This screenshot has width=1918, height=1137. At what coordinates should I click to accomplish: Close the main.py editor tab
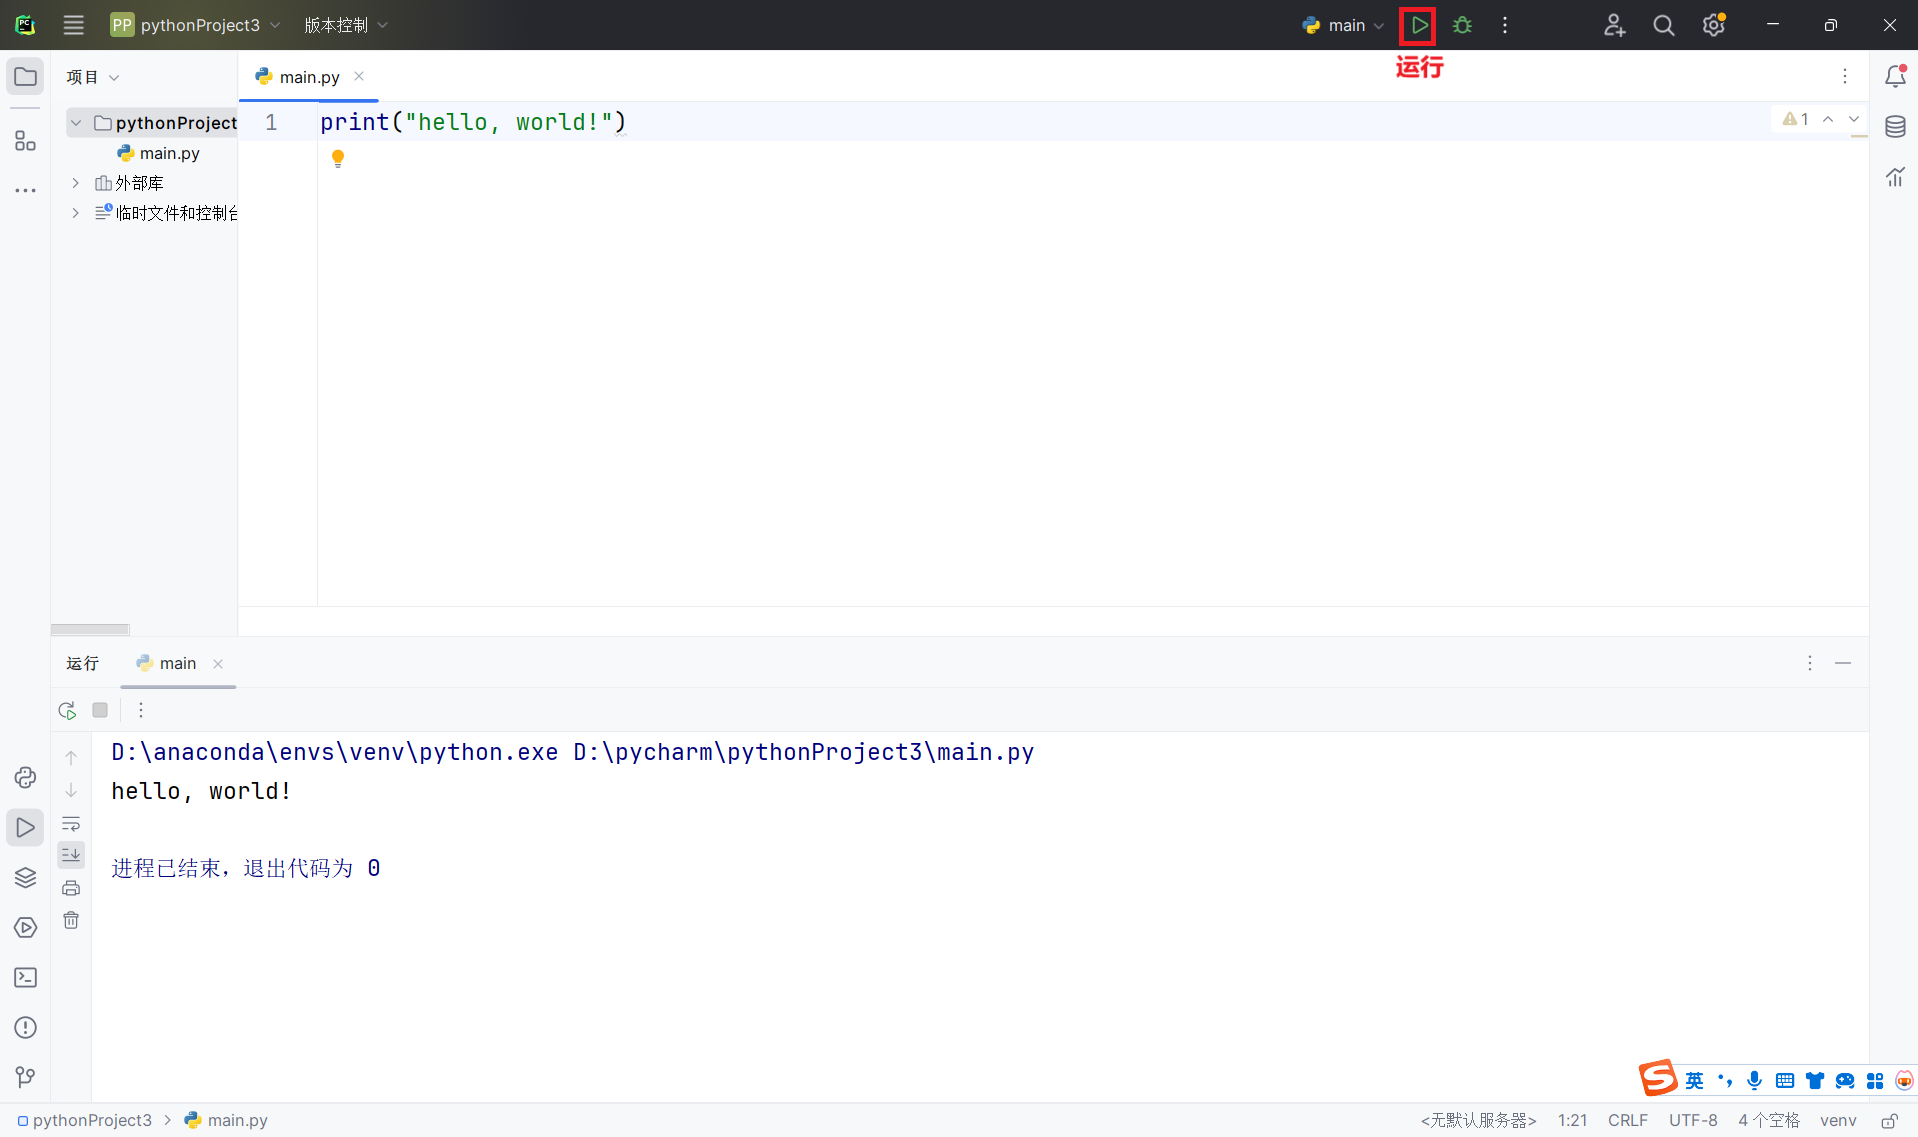pyautogui.click(x=359, y=76)
